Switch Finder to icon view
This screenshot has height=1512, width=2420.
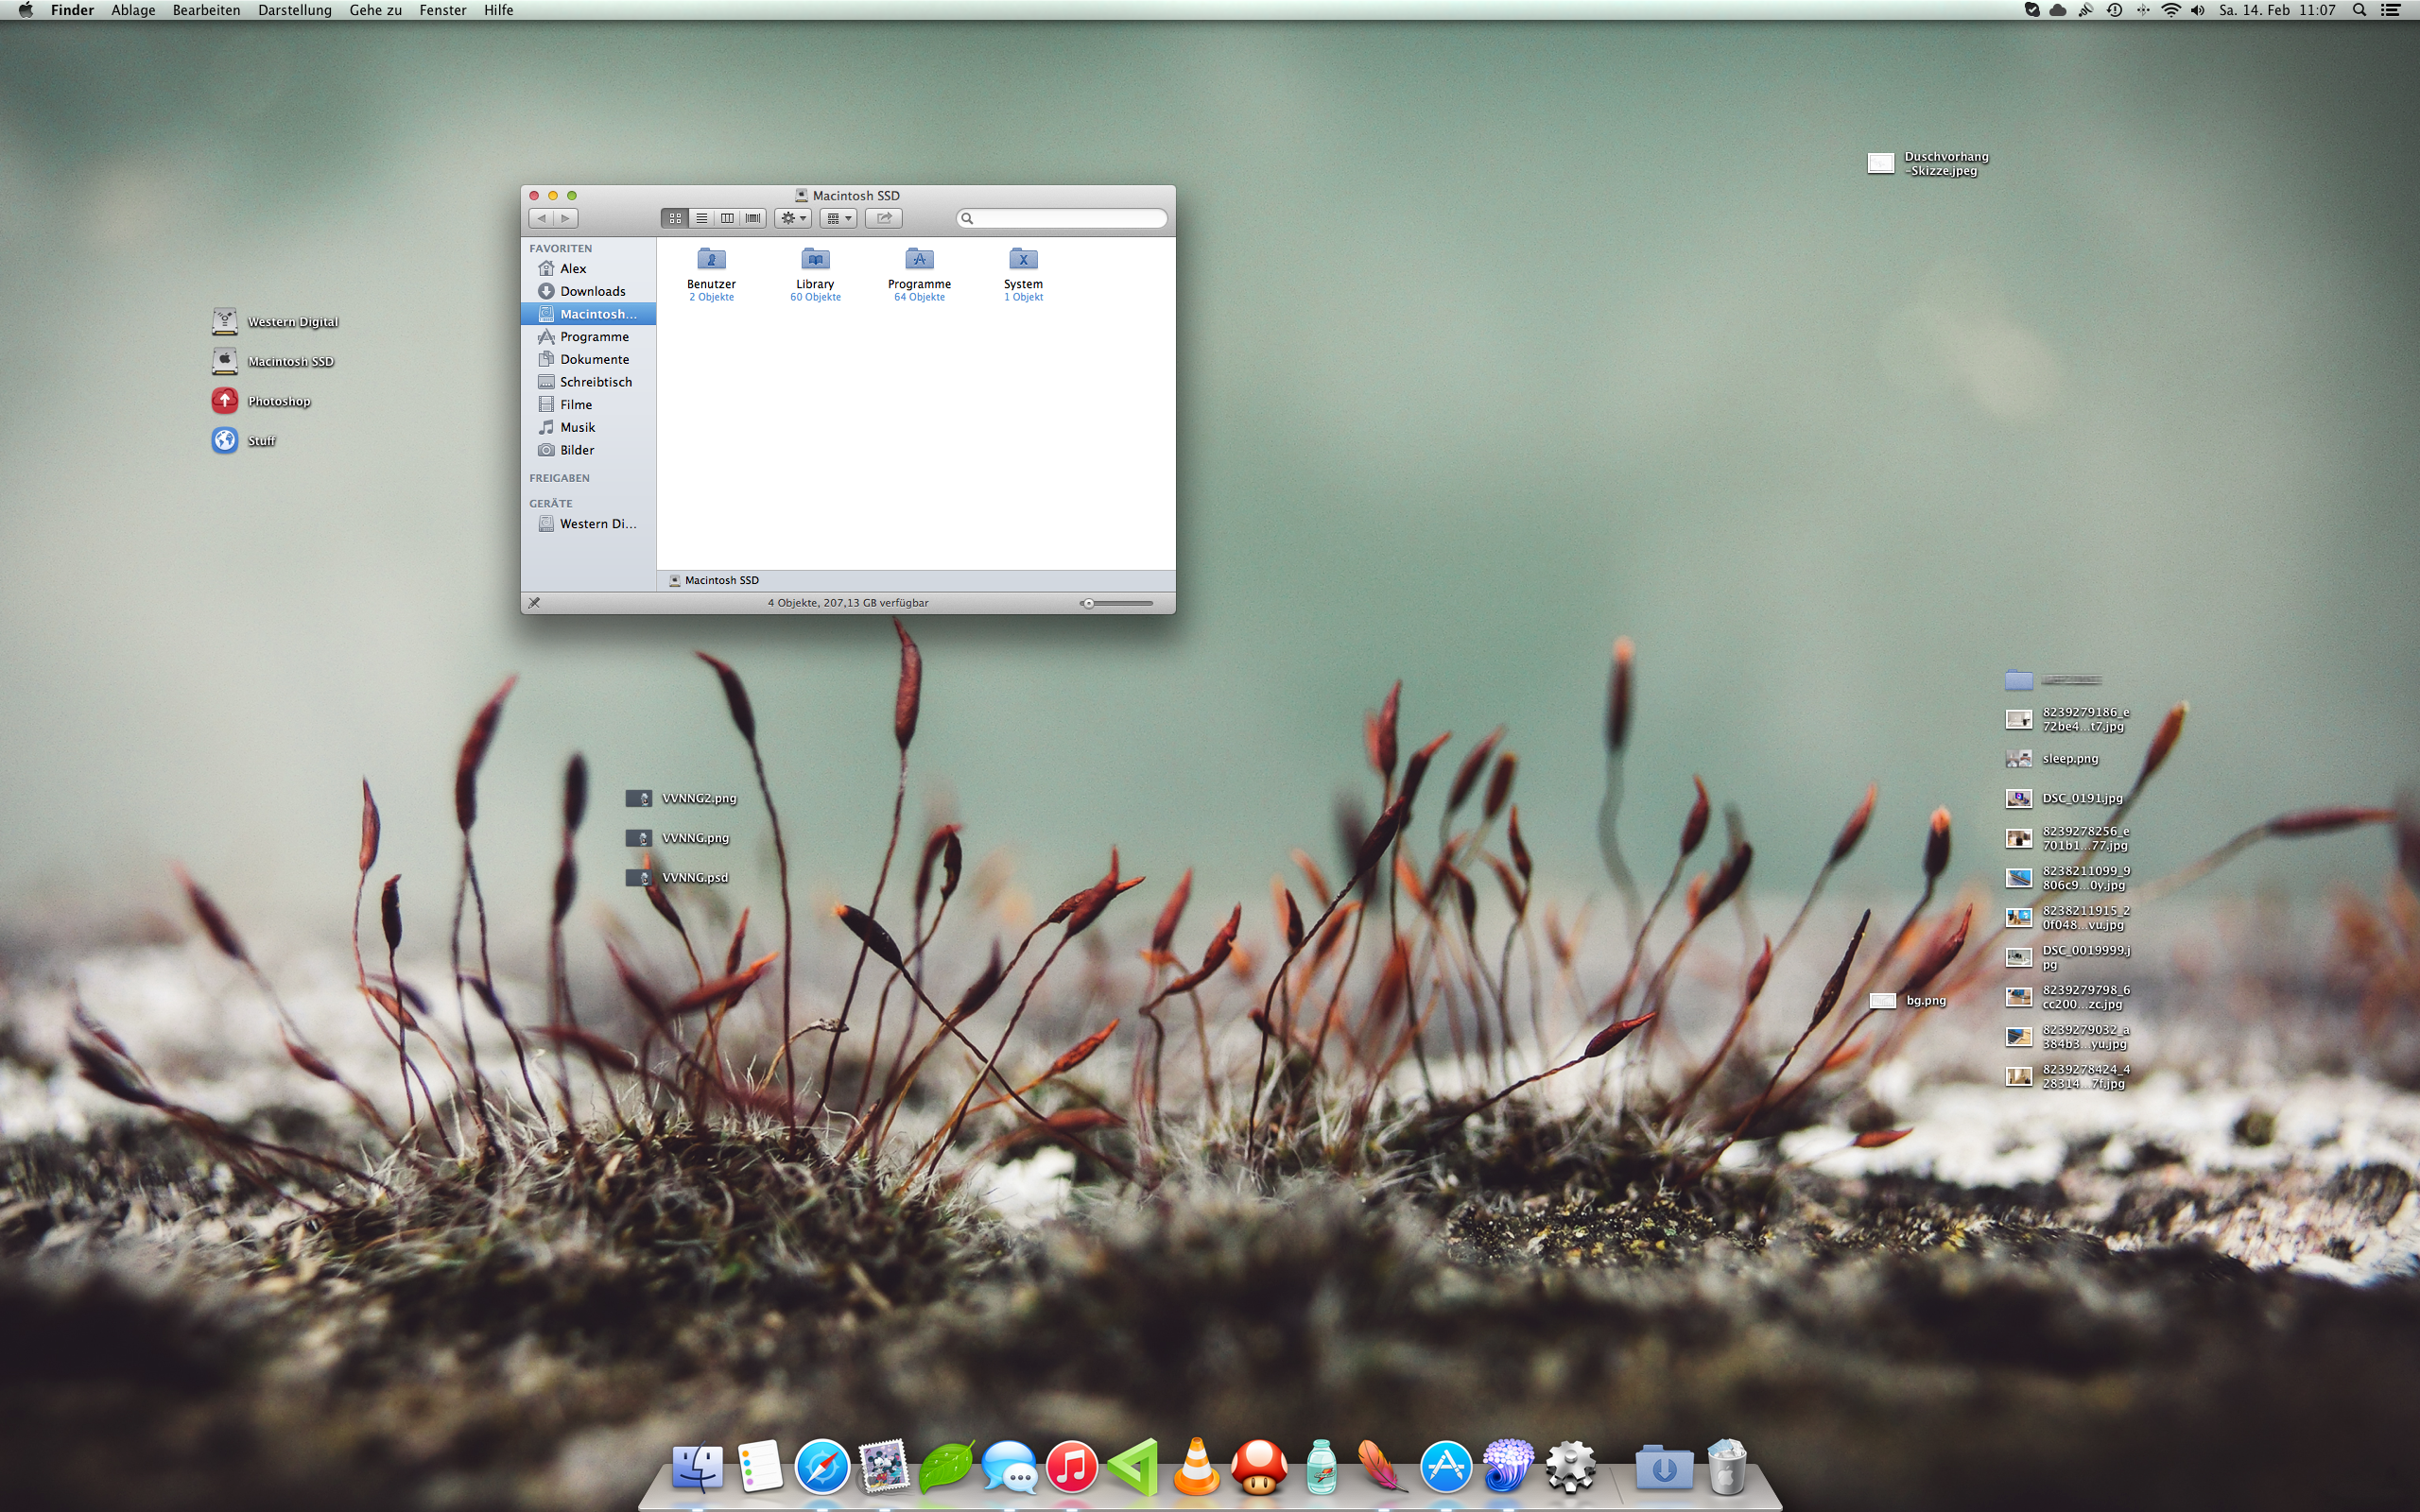pos(675,218)
